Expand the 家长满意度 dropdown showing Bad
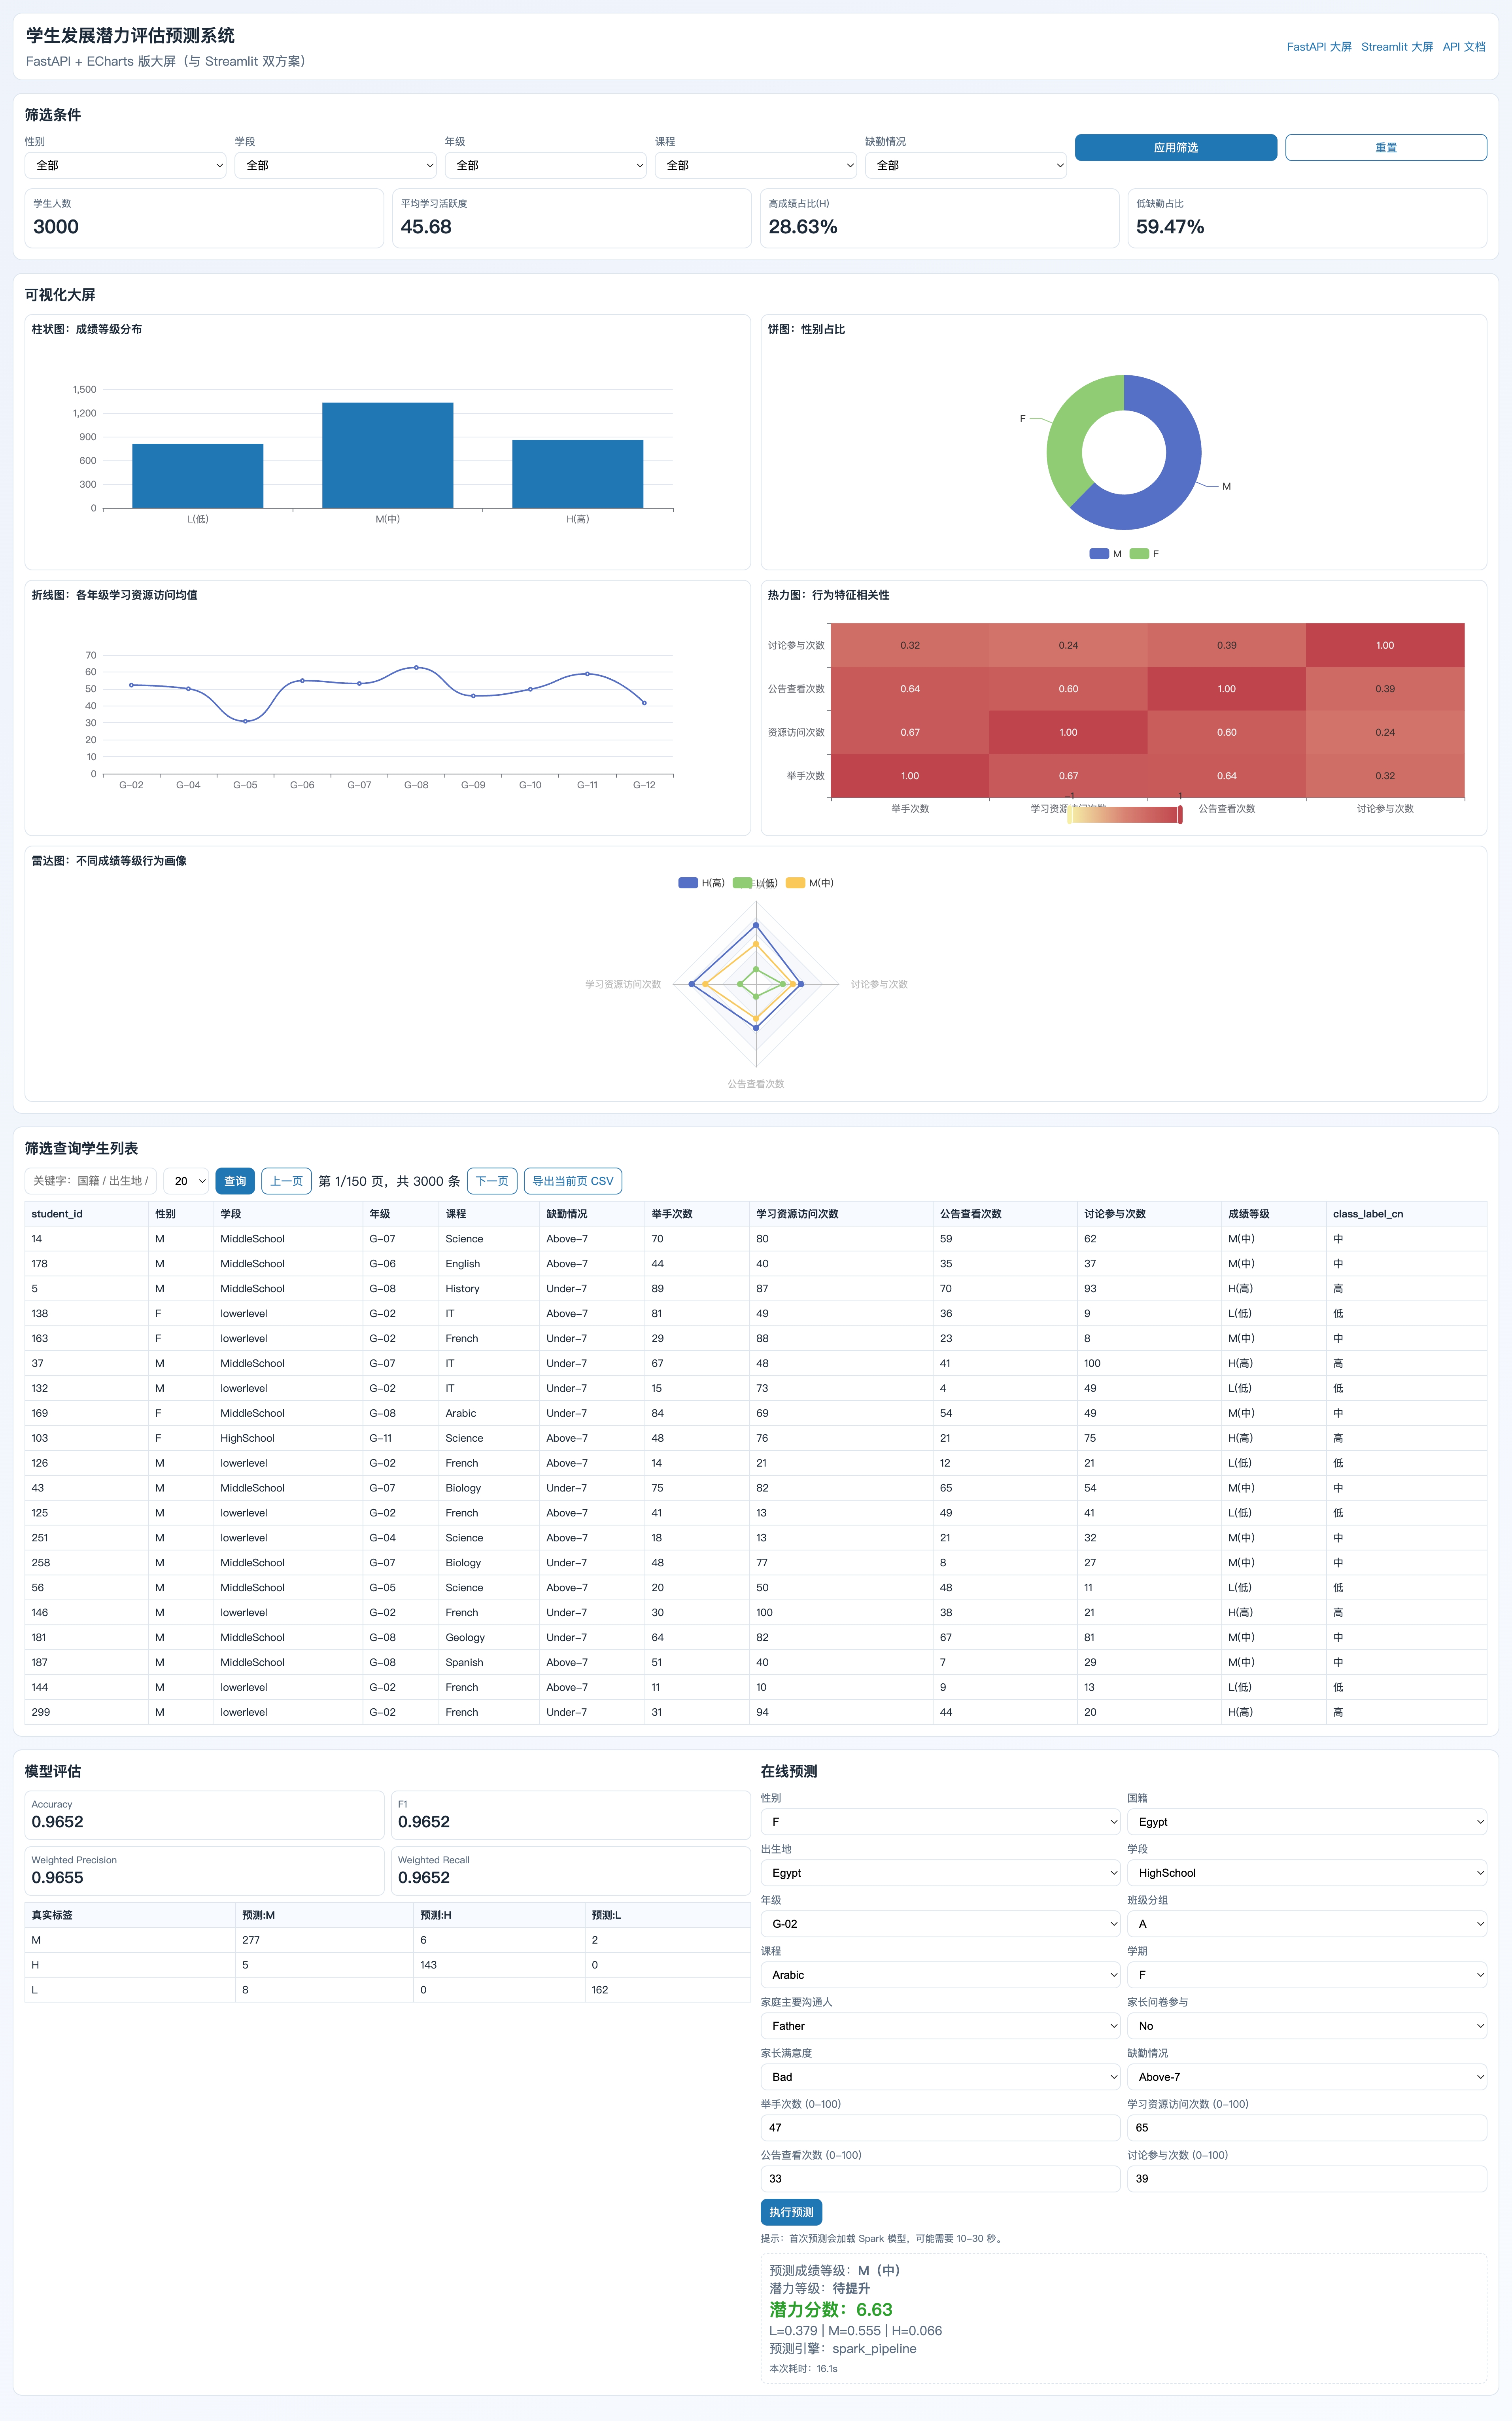The width and height of the screenshot is (1512, 2421). (940, 2077)
